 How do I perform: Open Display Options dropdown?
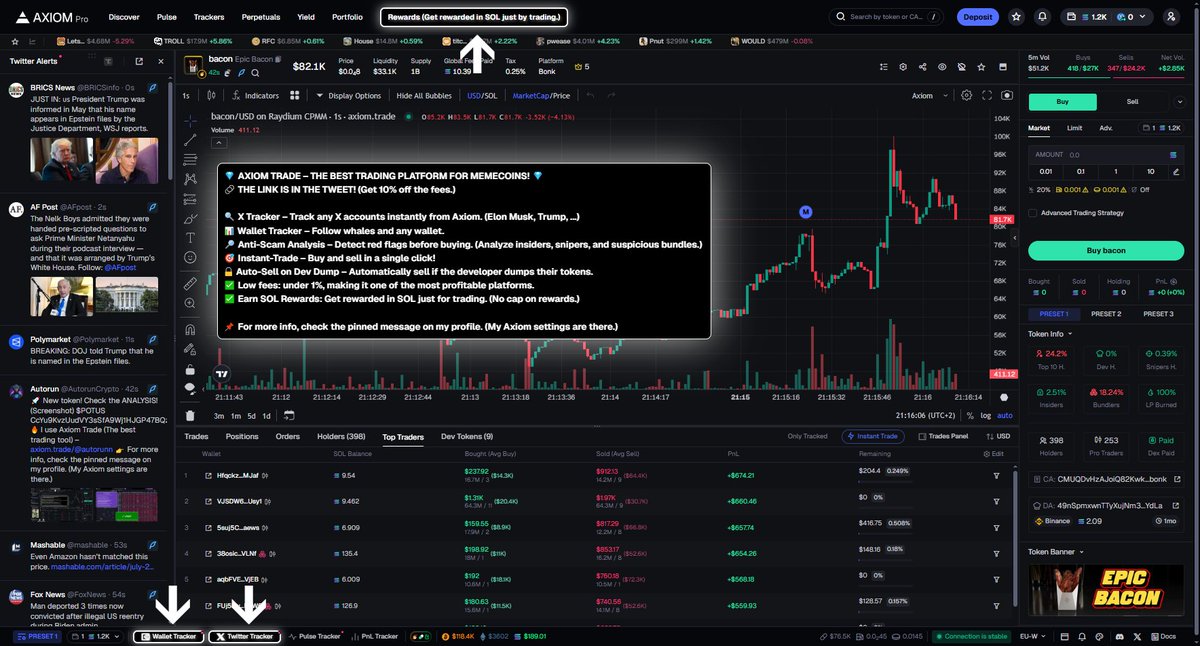(x=349, y=96)
